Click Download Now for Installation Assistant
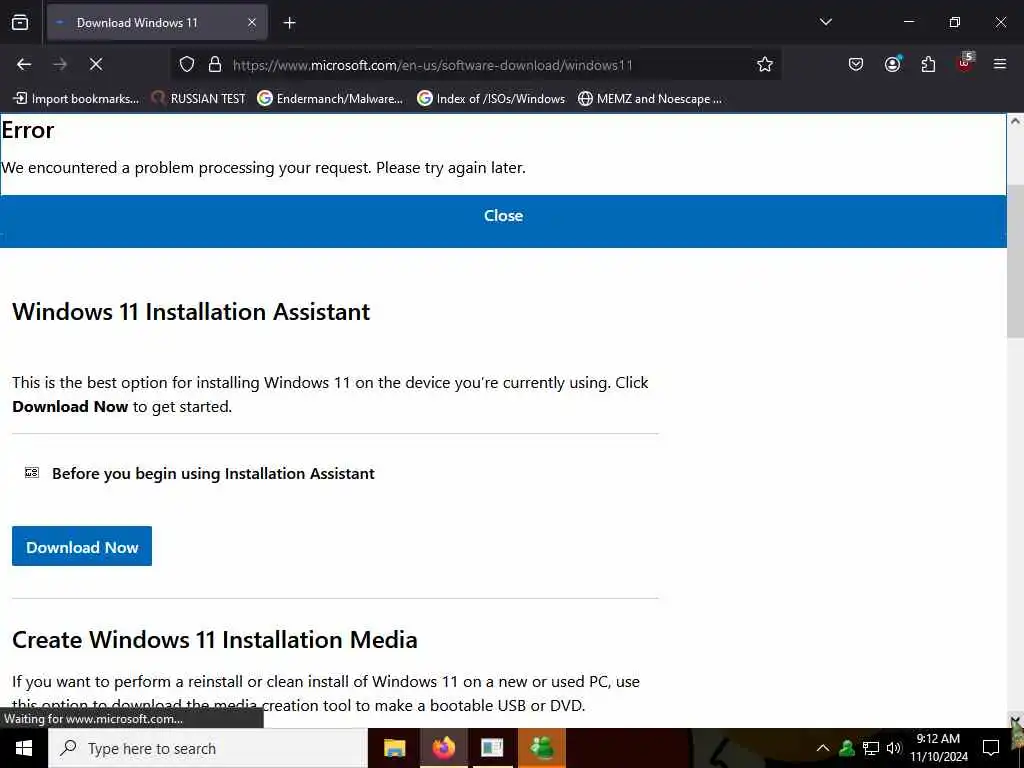 click(x=82, y=547)
